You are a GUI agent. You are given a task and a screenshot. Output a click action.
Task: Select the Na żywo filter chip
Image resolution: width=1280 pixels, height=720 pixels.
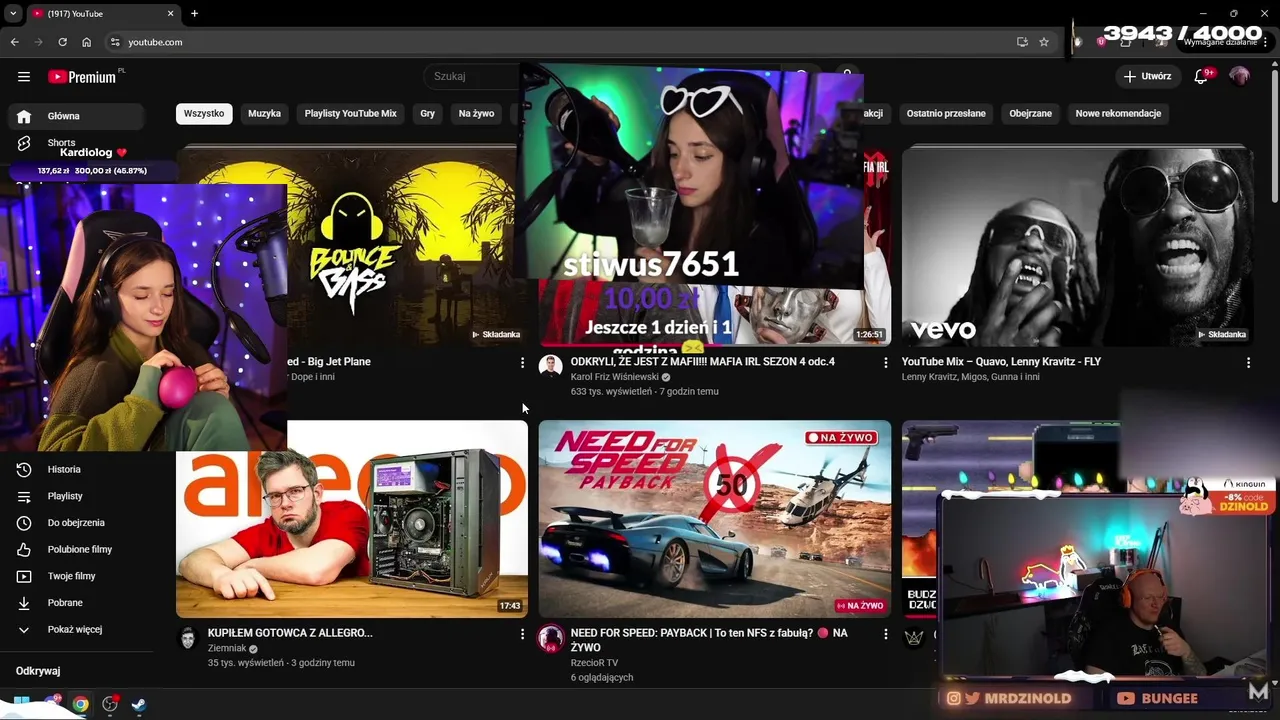click(477, 114)
